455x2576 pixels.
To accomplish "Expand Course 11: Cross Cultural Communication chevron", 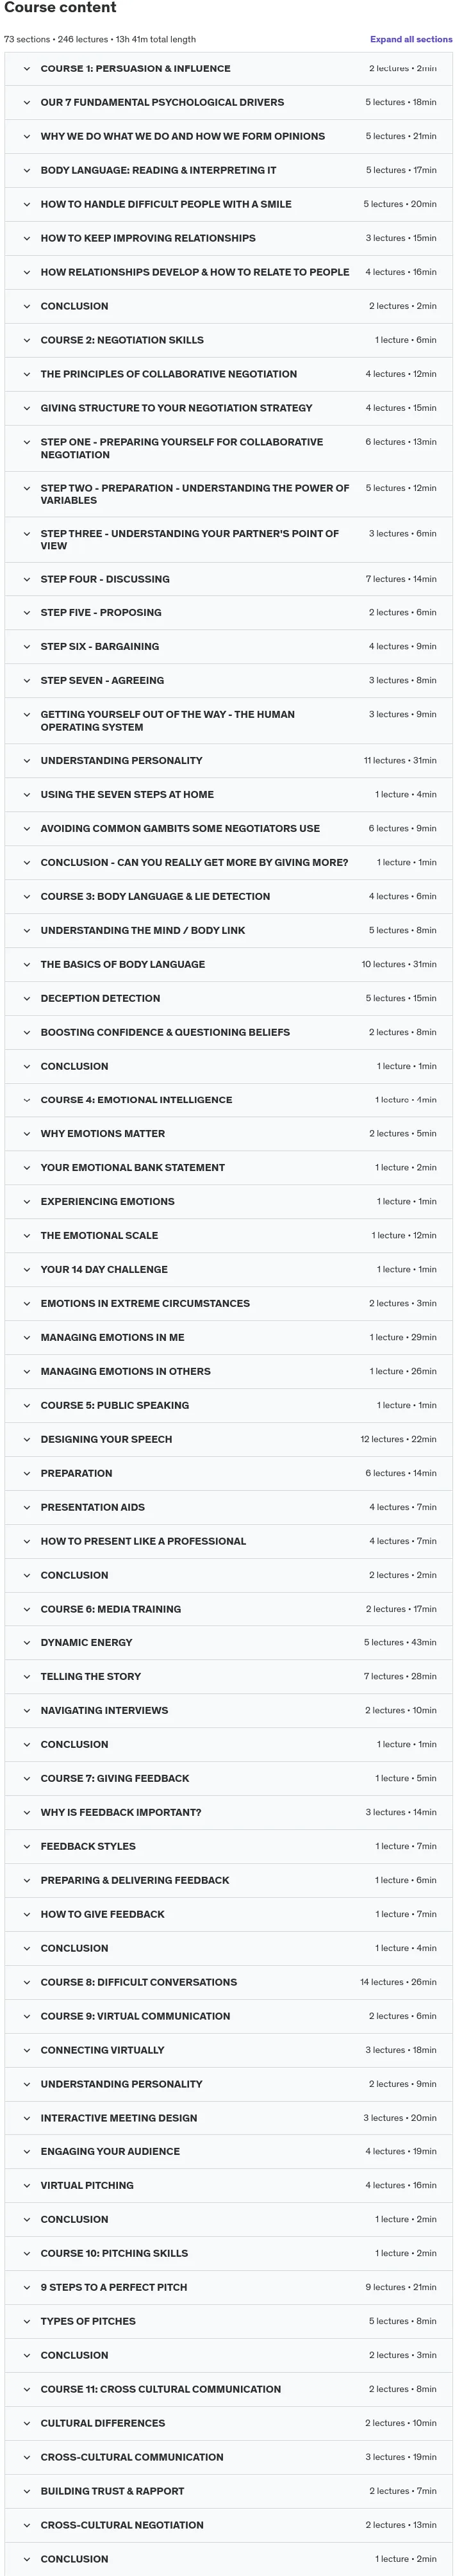I will click(27, 2389).
